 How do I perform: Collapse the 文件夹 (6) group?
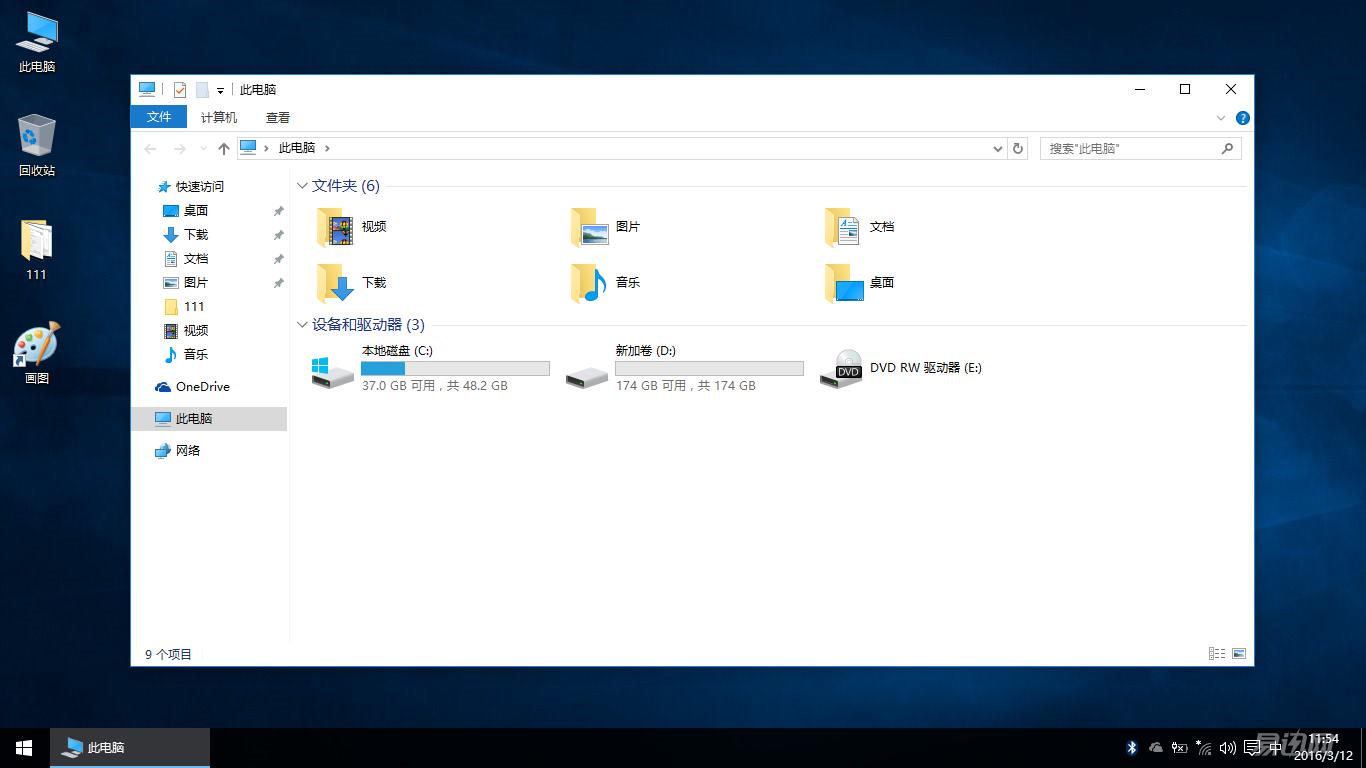302,186
